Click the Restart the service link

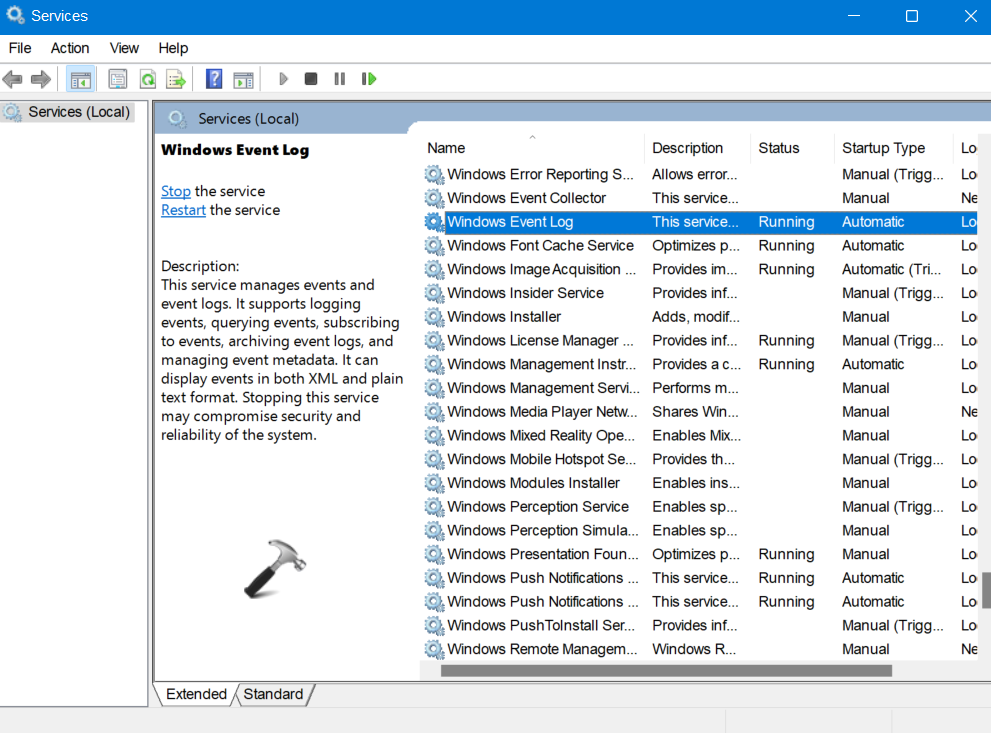point(183,210)
